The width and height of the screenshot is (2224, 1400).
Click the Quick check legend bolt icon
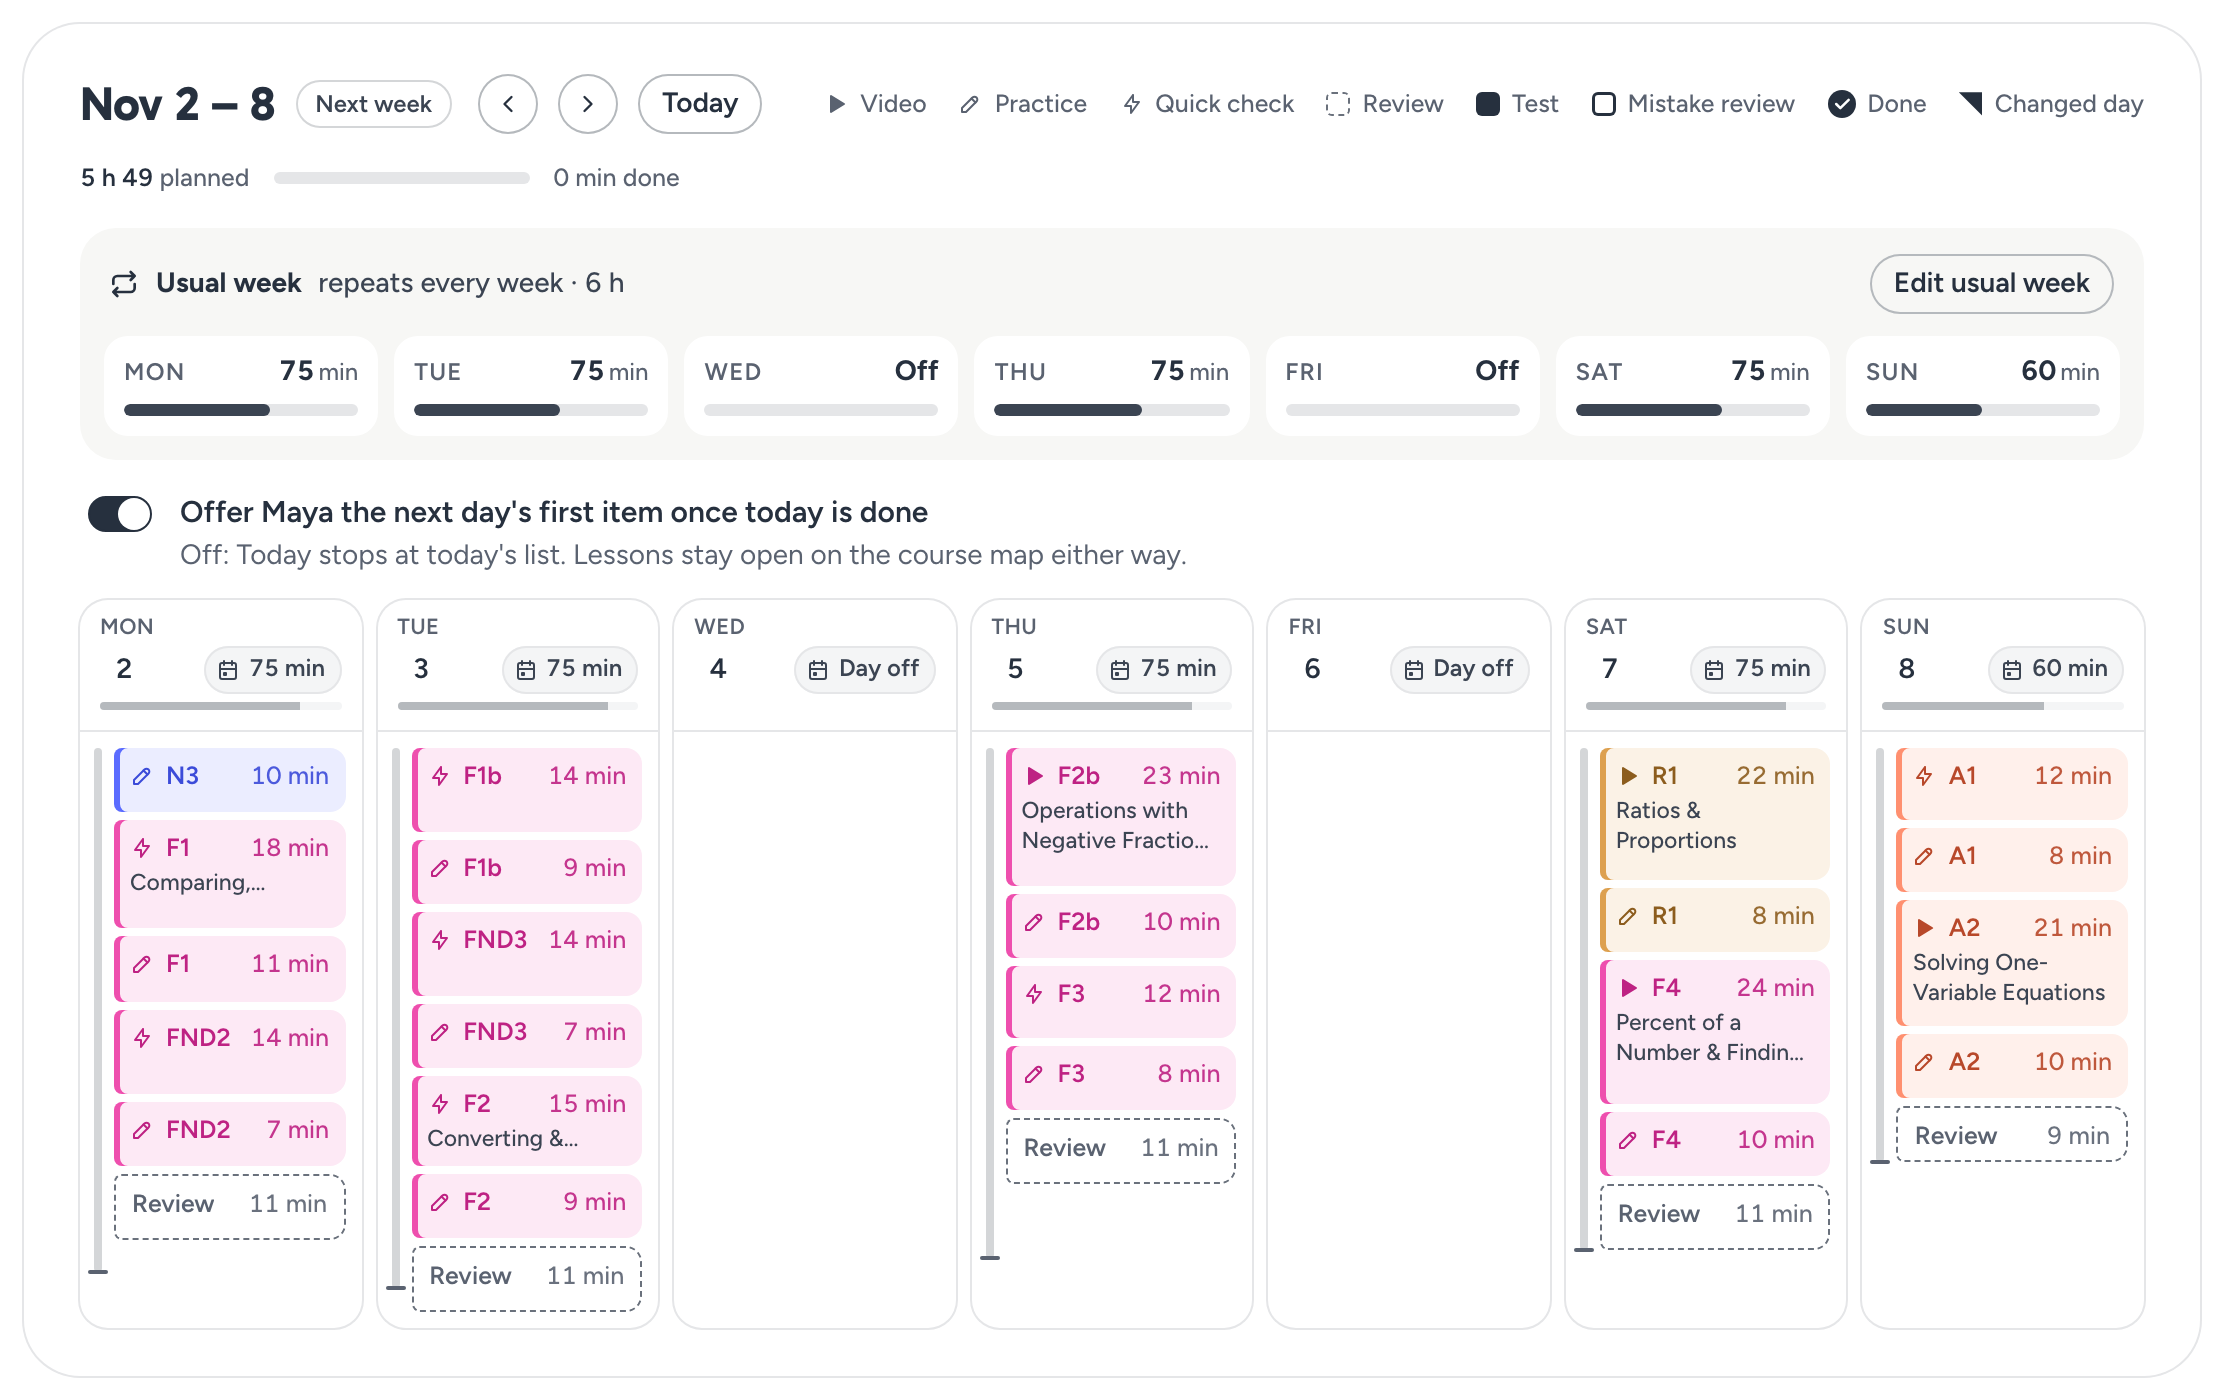click(x=1132, y=104)
